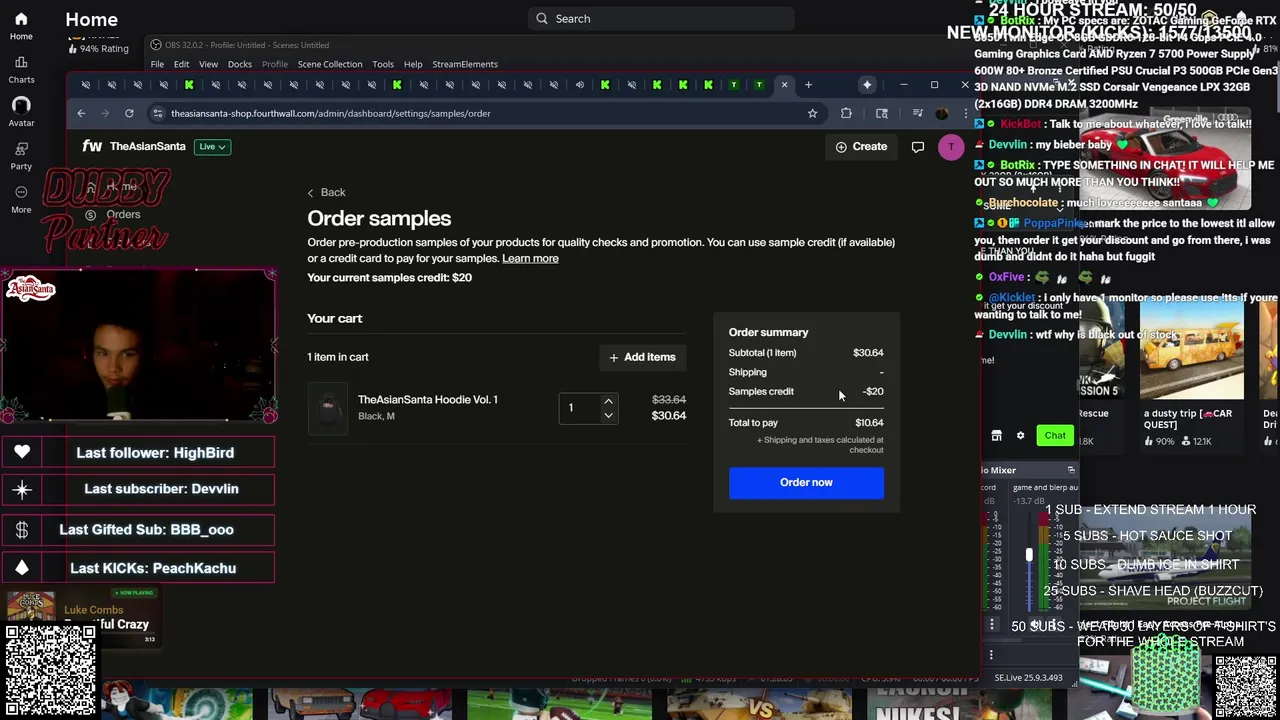Screen dimensions: 1280x720
Task: Go back in the browser
Action: [81, 113]
